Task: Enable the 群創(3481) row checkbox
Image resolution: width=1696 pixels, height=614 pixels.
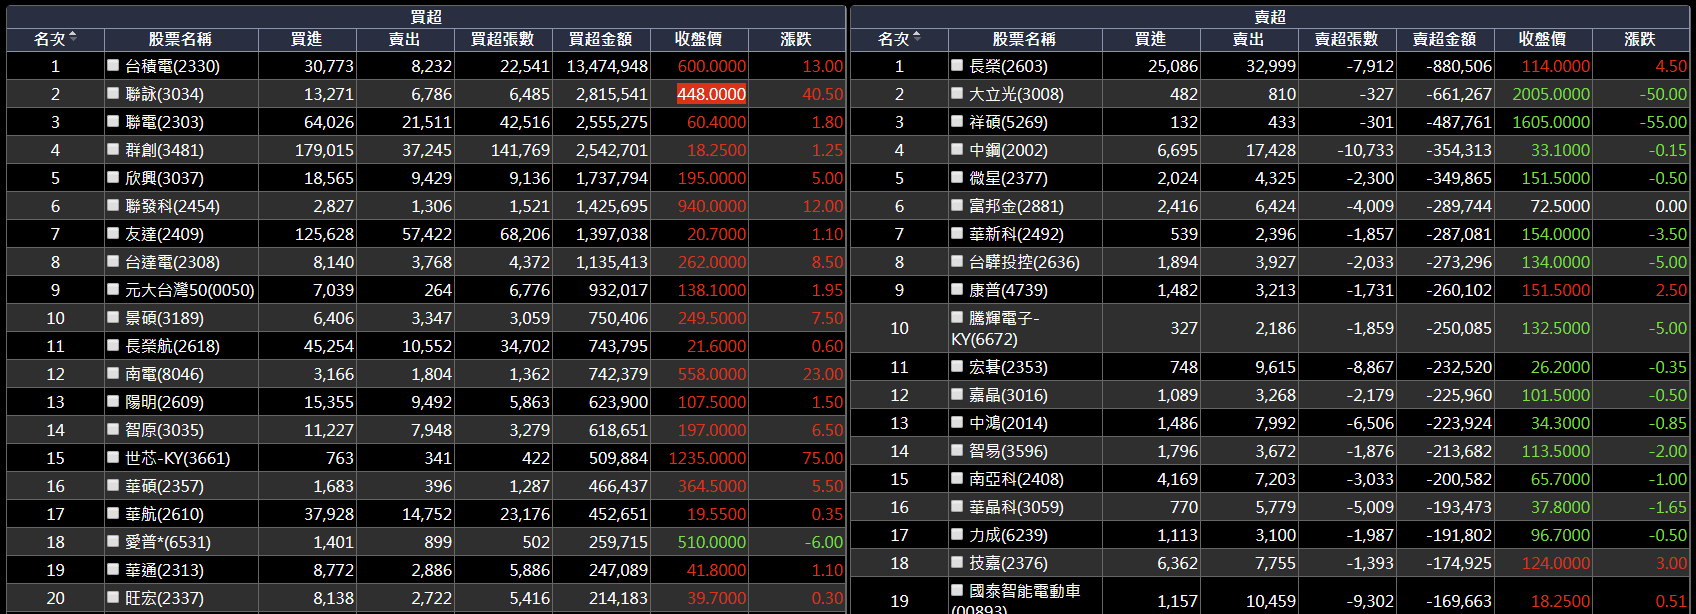Action: click(x=113, y=149)
